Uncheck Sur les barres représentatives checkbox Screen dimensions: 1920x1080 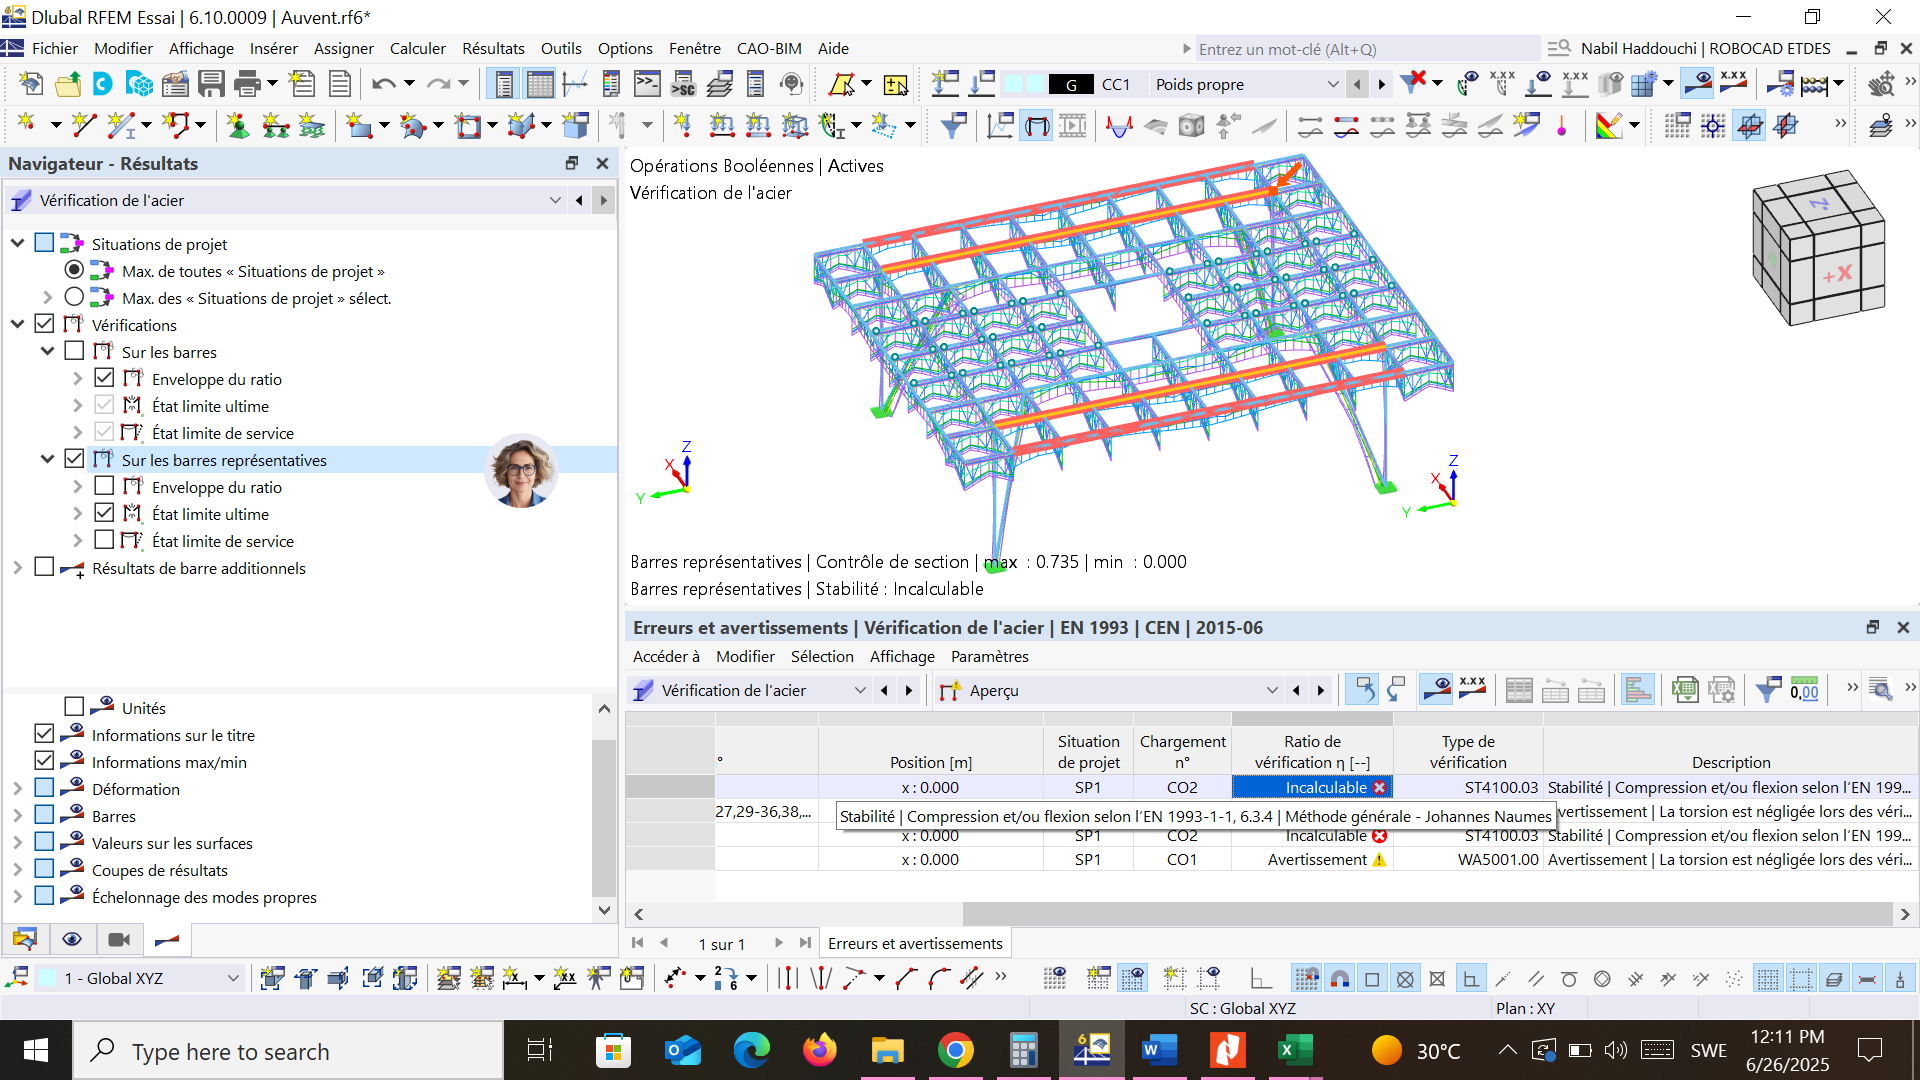[x=74, y=459]
